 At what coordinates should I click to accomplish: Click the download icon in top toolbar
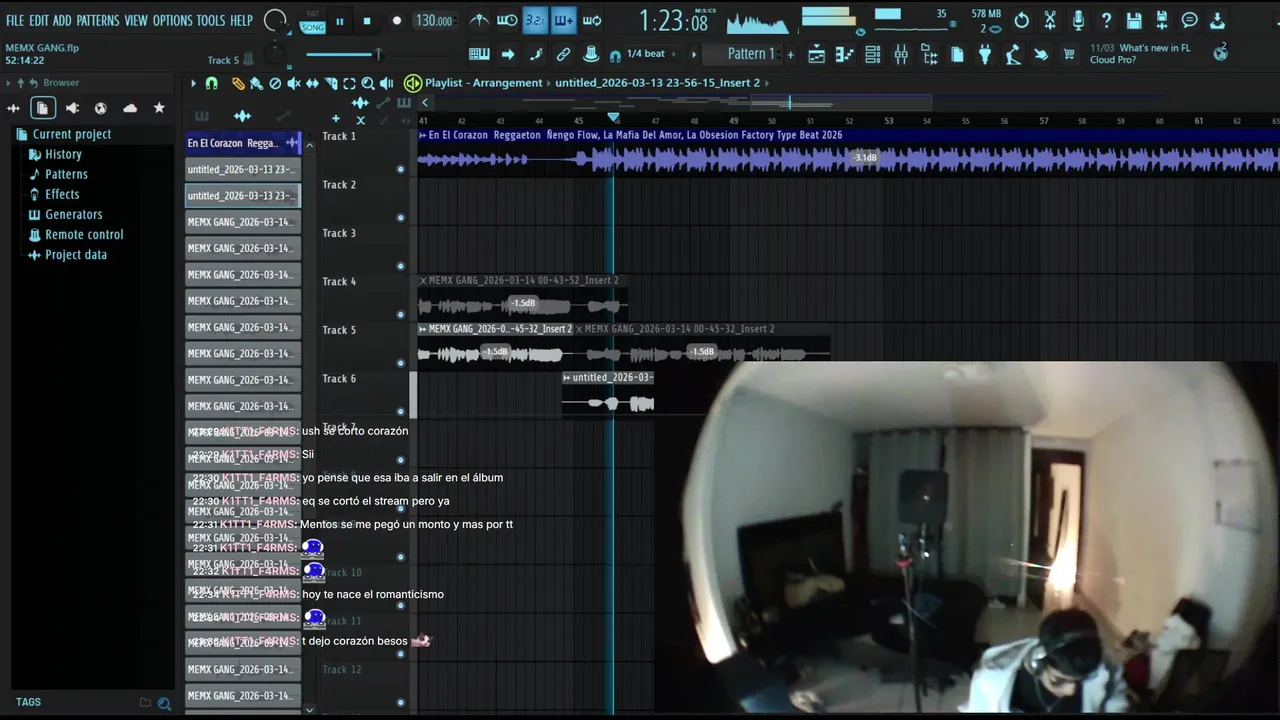point(1216,20)
